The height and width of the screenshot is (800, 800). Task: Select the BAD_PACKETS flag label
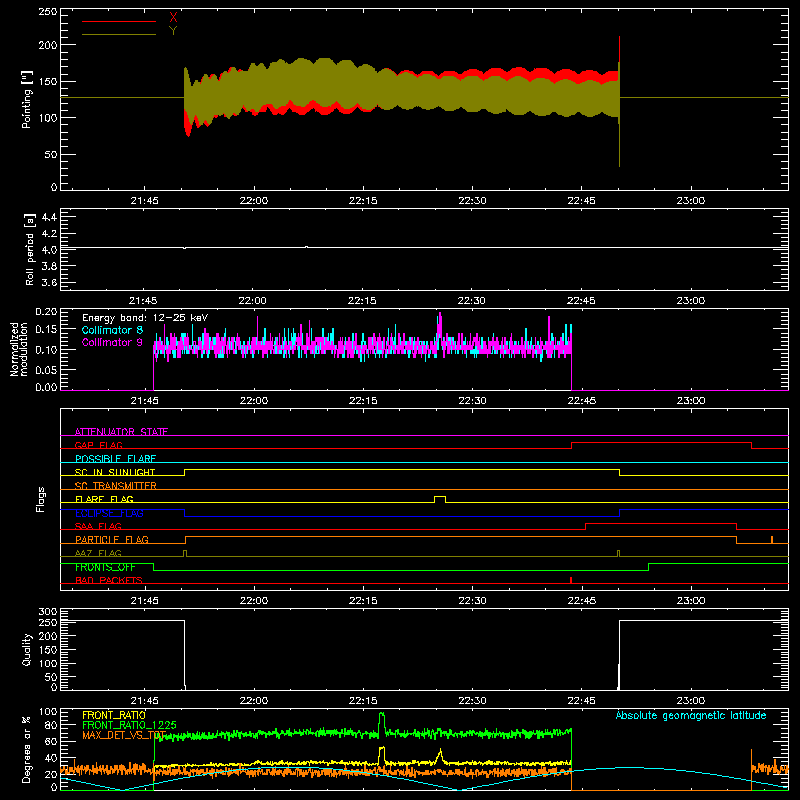(x=109, y=580)
